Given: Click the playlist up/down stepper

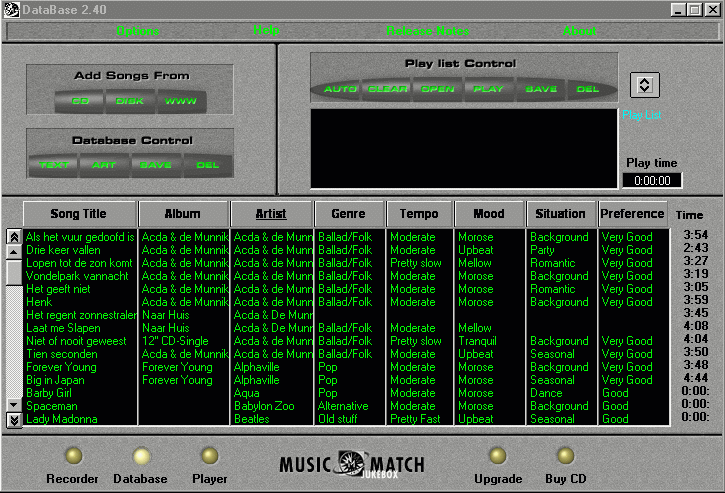Looking at the screenshot, I should click(x=645, y=85).
